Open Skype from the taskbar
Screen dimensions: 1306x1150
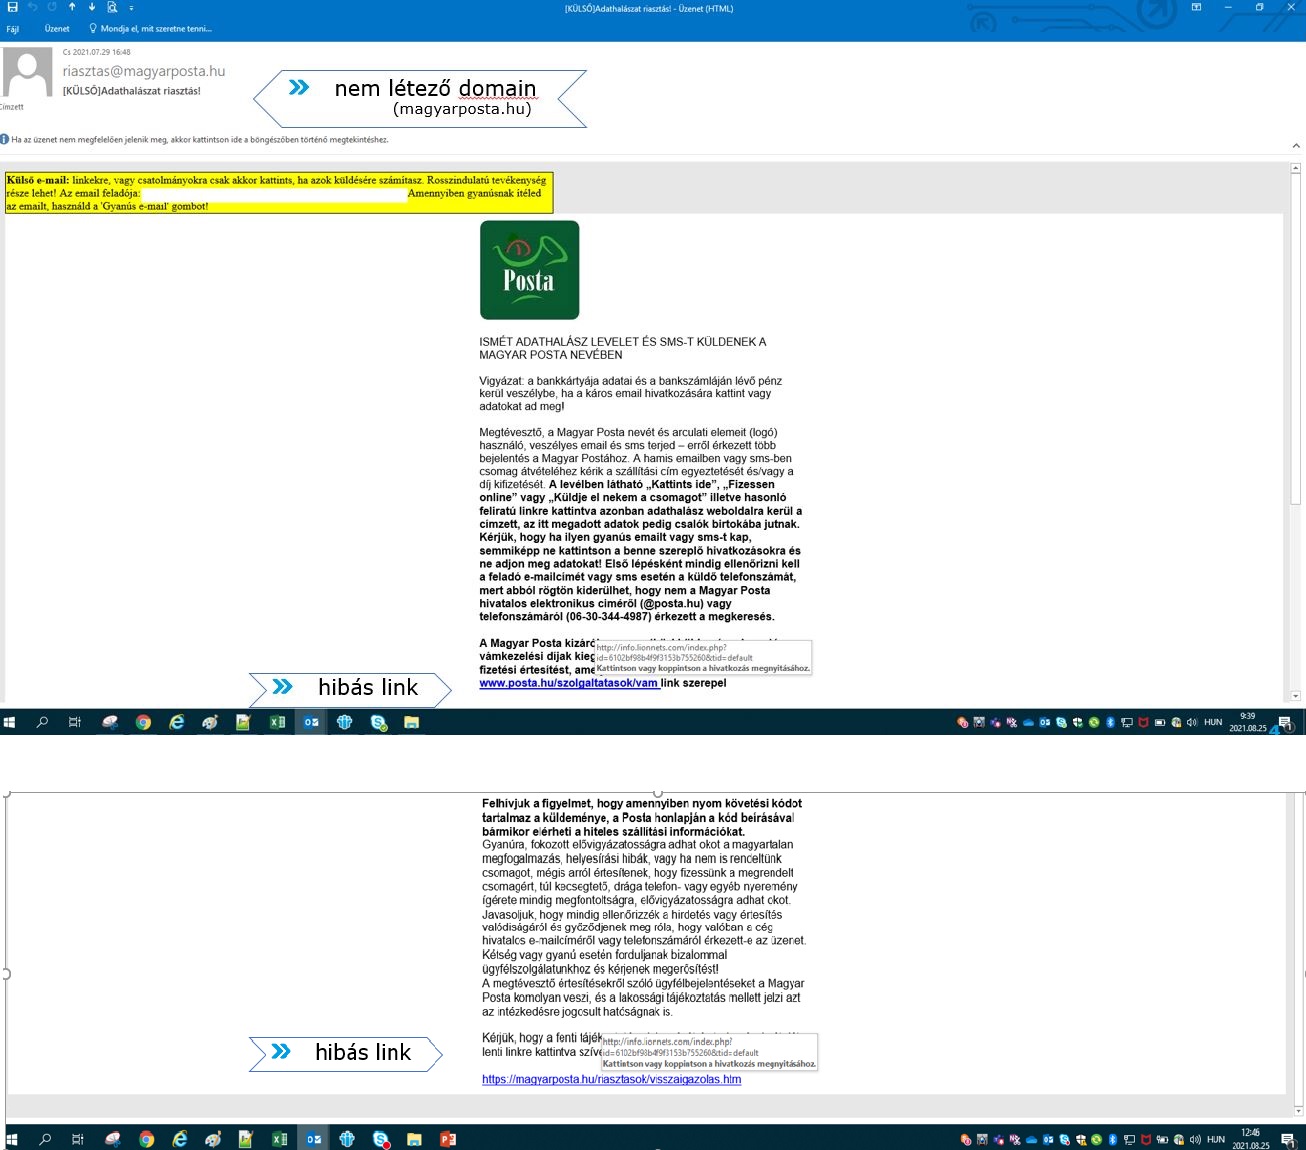click(378, 721)
